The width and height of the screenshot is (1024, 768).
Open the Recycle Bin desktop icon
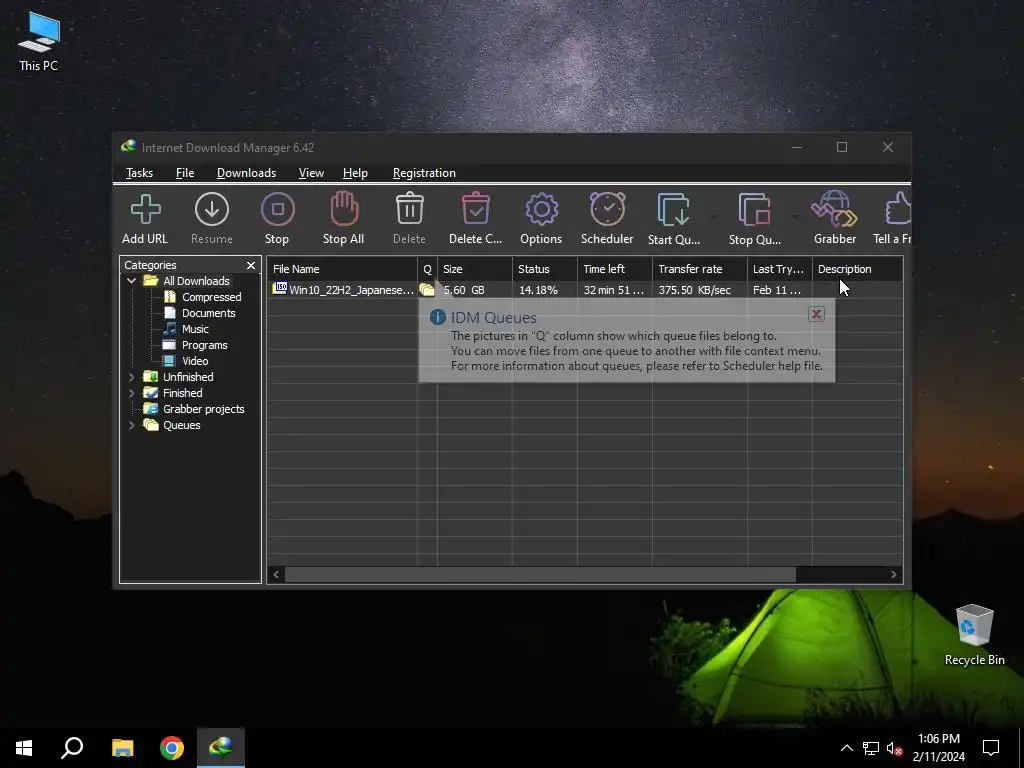[x=974, y=635]
